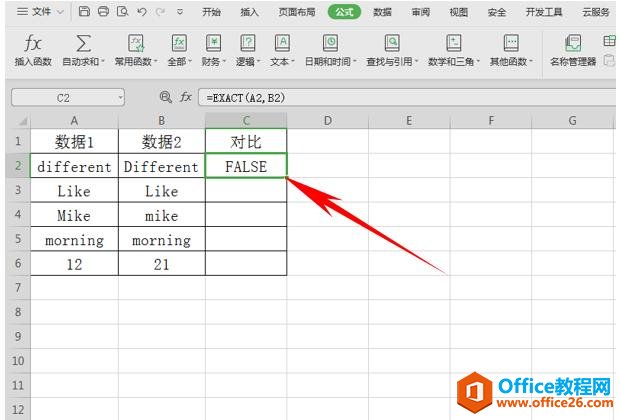
Task: Select cell with lowercase 'mike'
Action: 162,215
